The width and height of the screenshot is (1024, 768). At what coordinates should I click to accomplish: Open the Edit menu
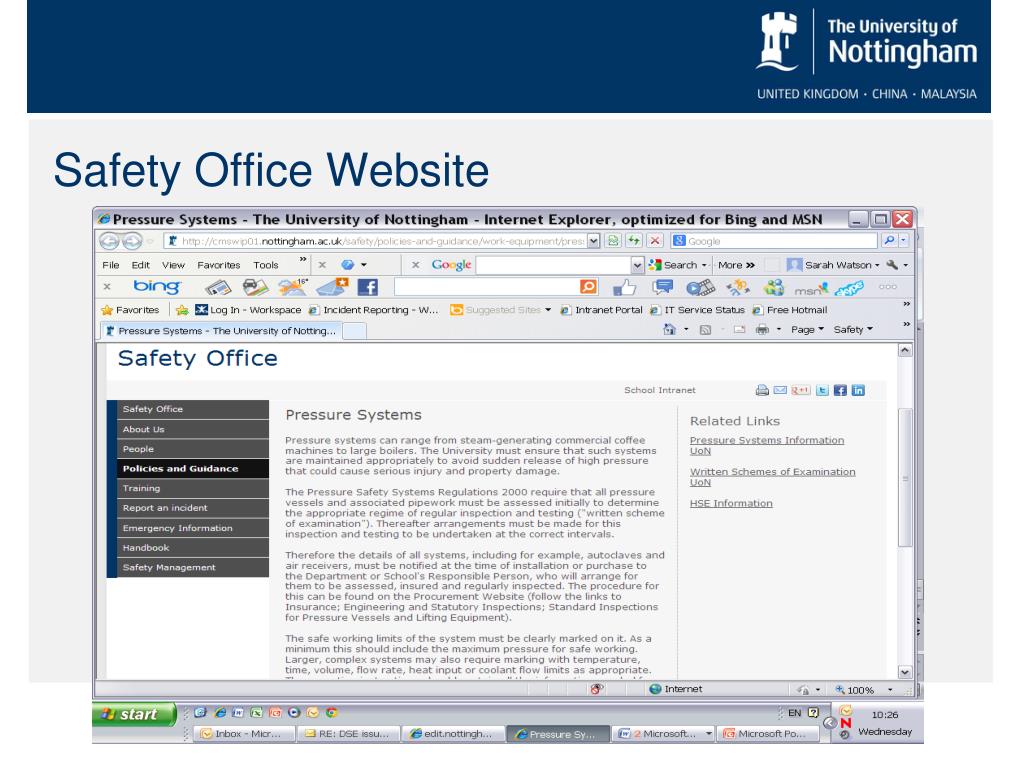click(x=140, y=265)
